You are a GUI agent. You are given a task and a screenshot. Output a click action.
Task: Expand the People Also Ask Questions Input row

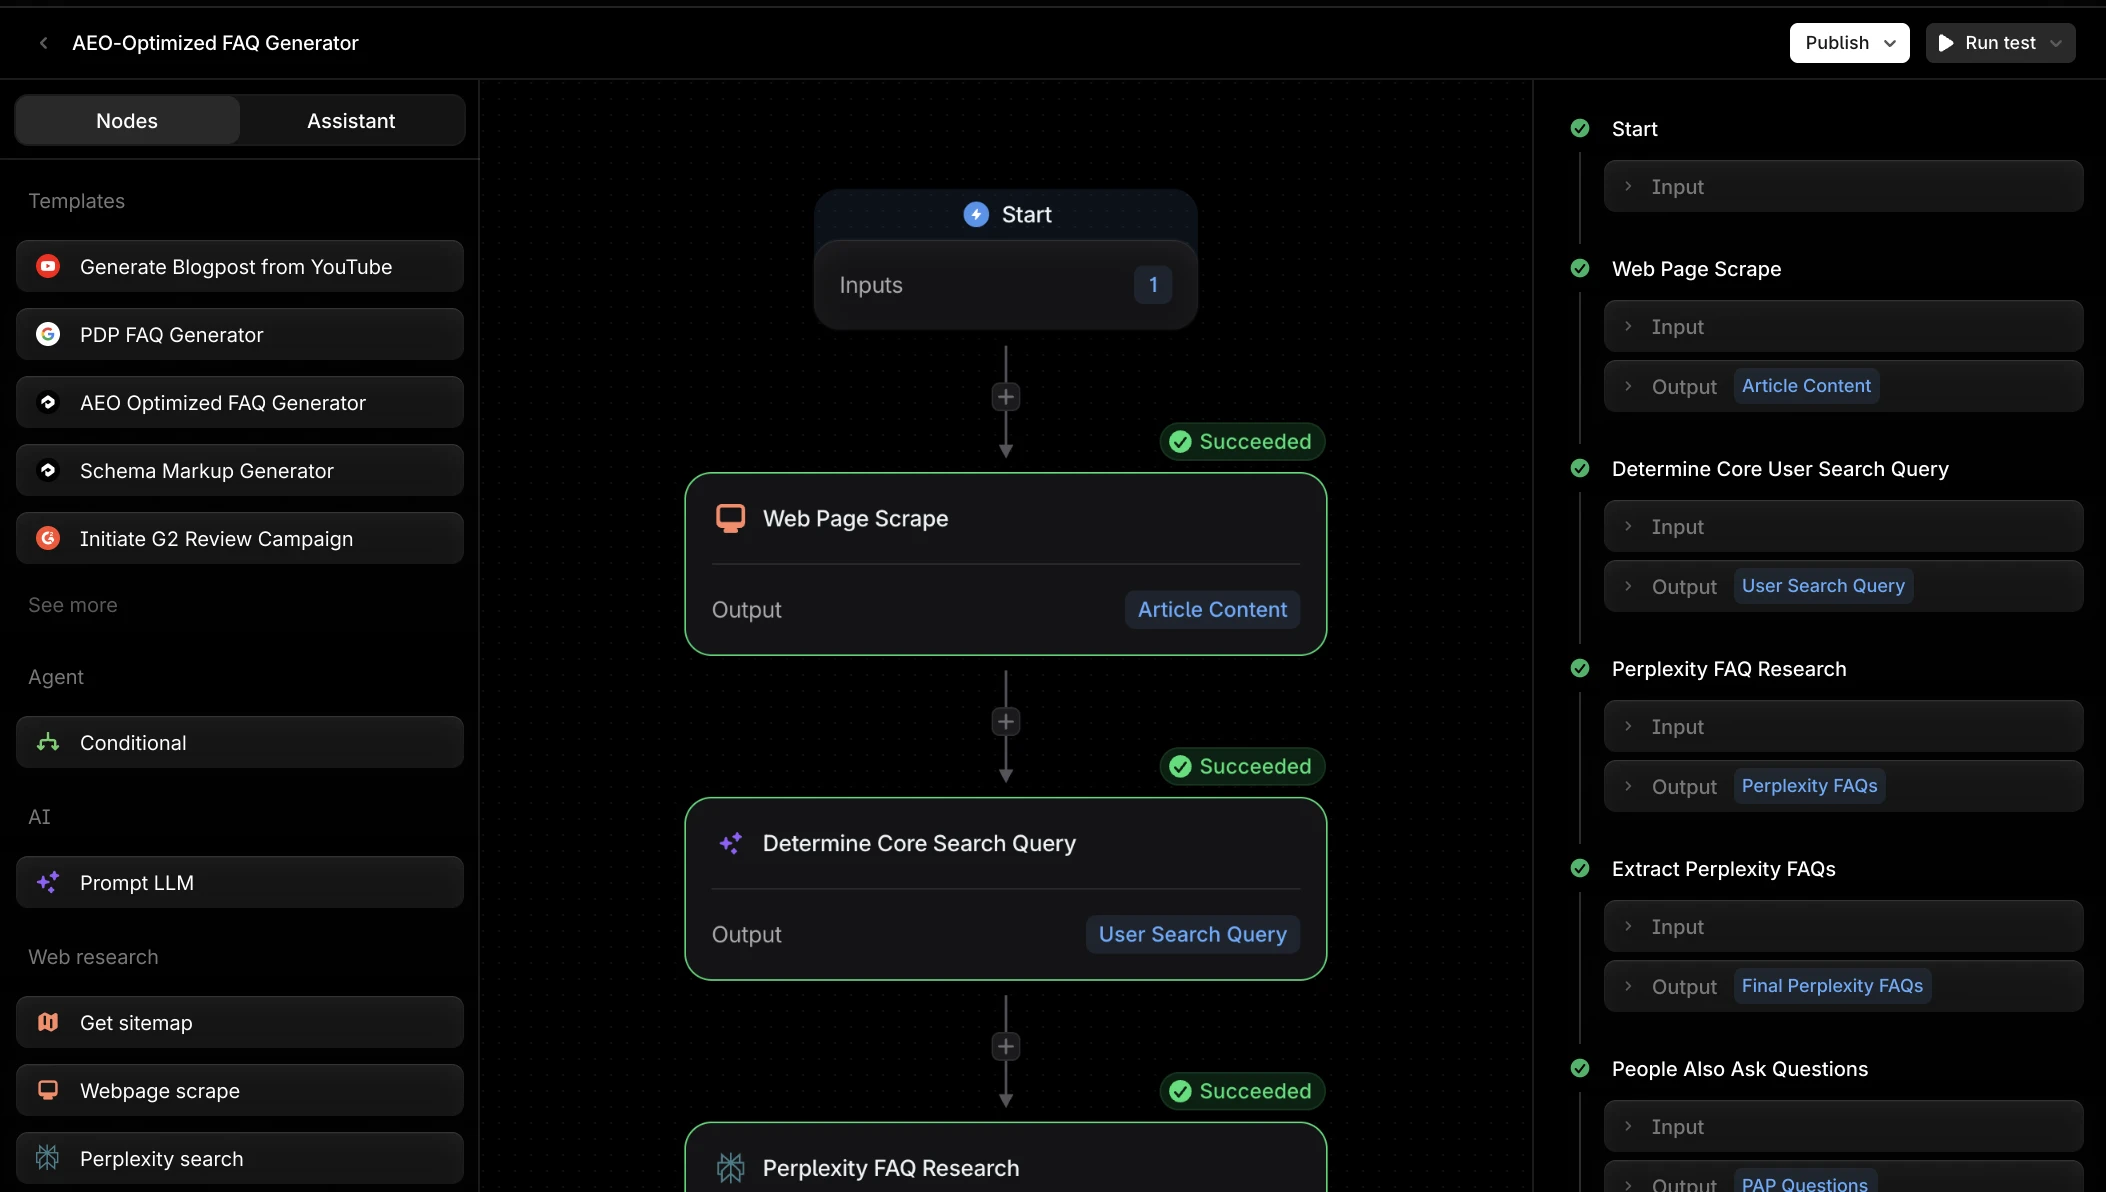click(x=1843, y=1126)
